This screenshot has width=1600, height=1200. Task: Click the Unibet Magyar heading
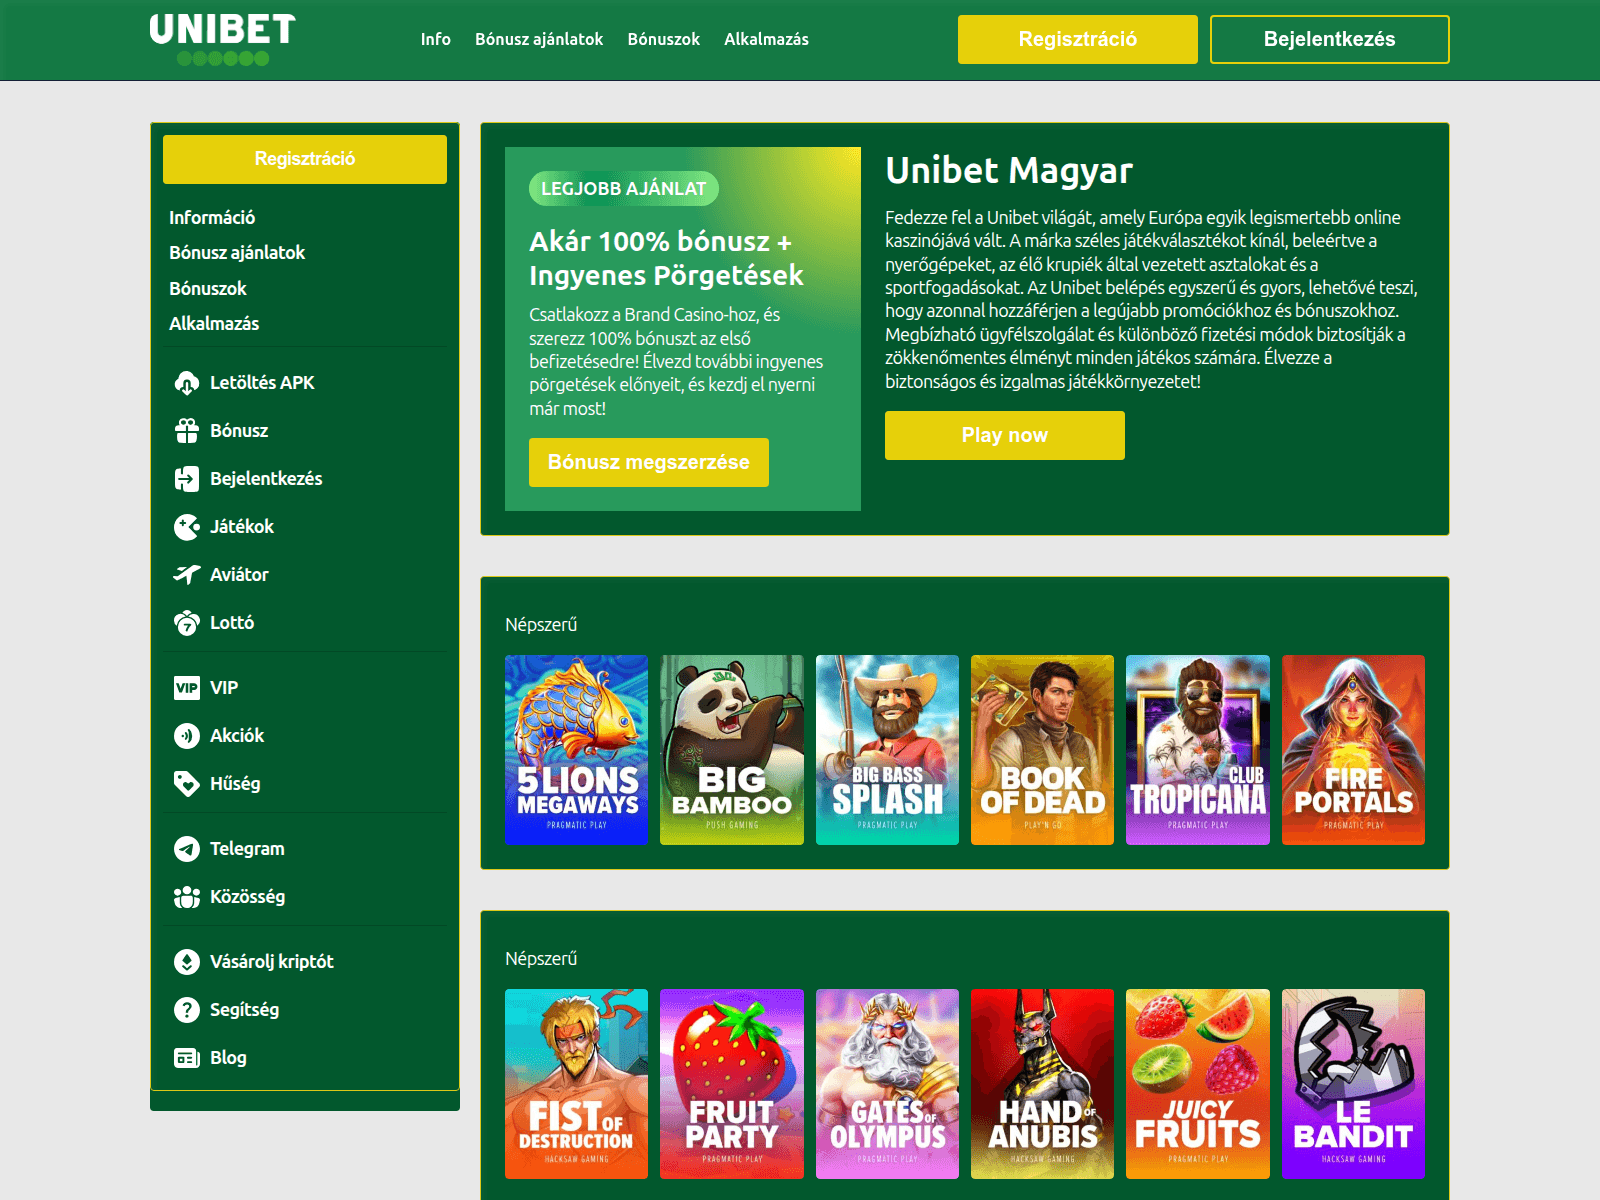[1009, 170]
